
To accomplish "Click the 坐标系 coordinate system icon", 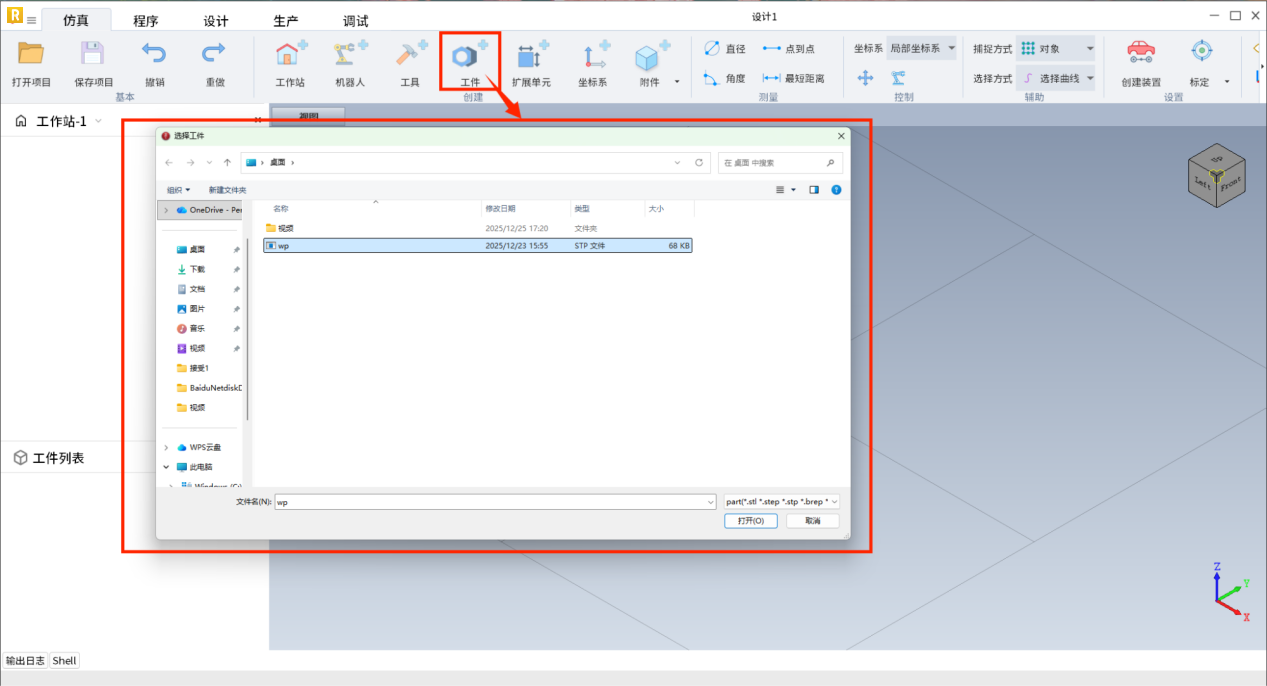I will pos(593,56).
